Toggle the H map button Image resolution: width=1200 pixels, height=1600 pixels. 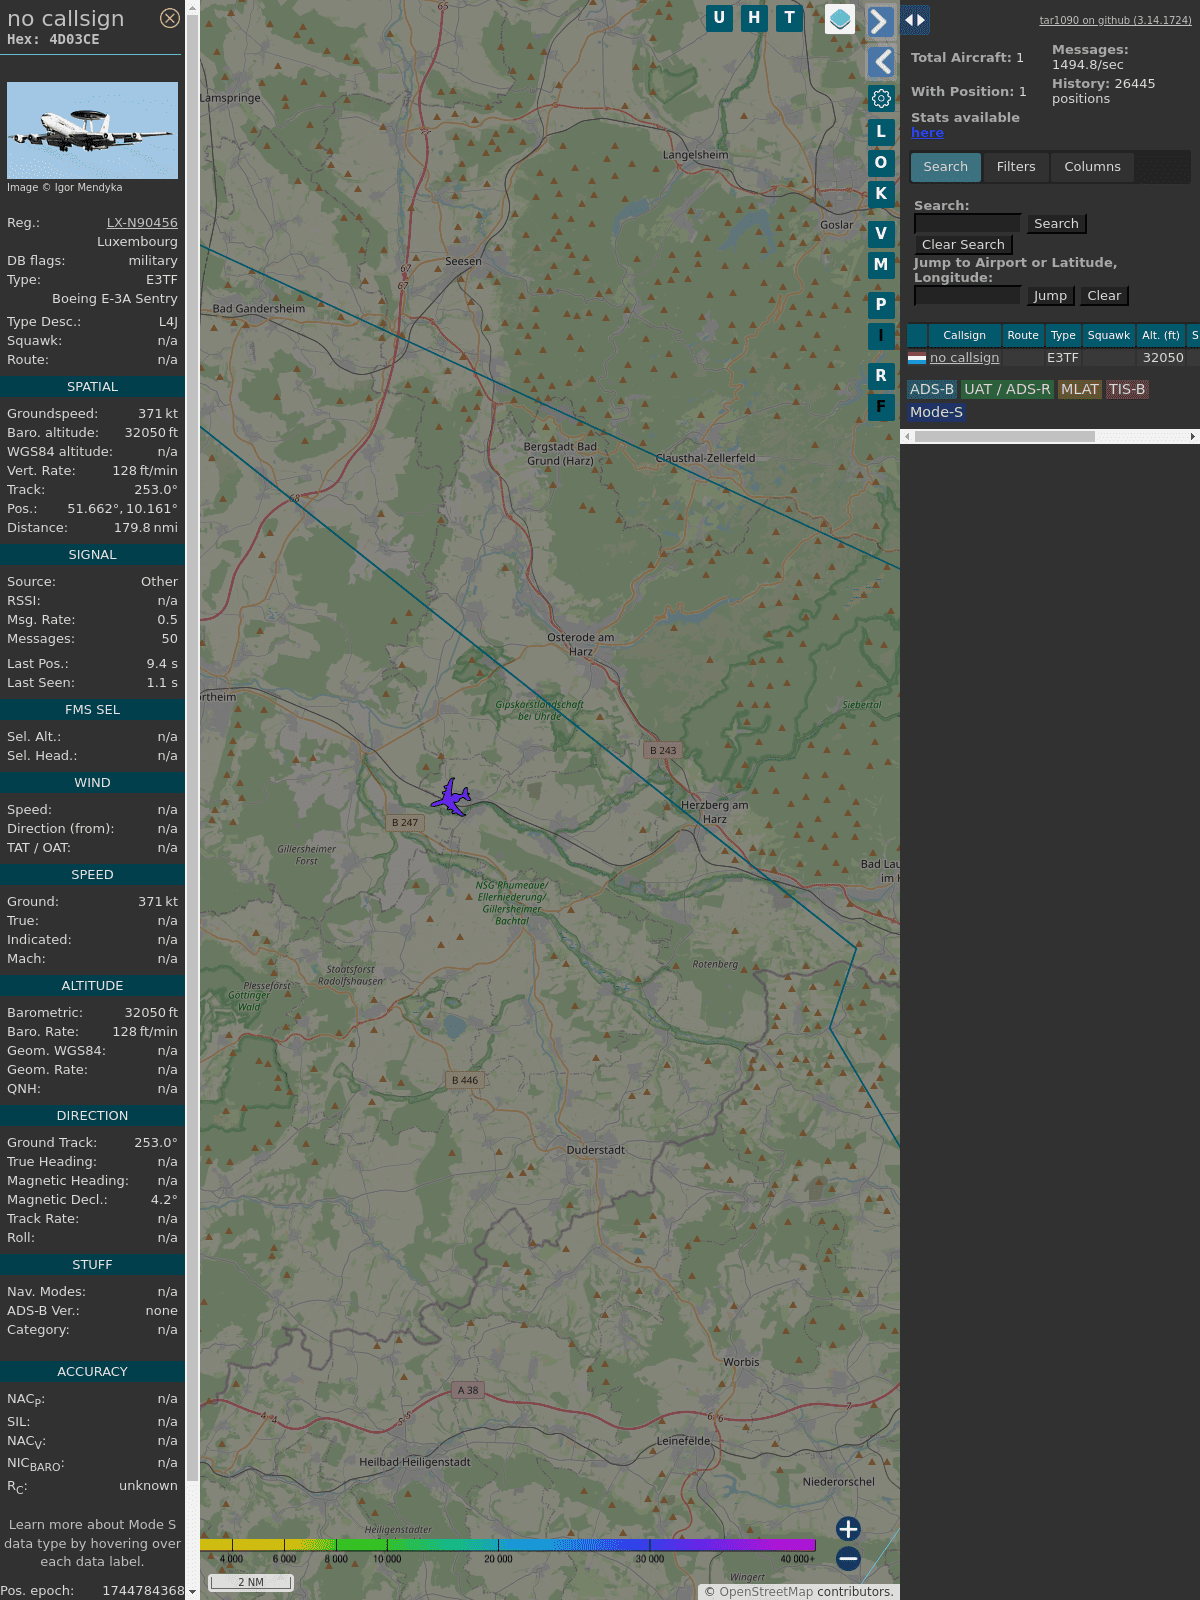click(754, 18)
